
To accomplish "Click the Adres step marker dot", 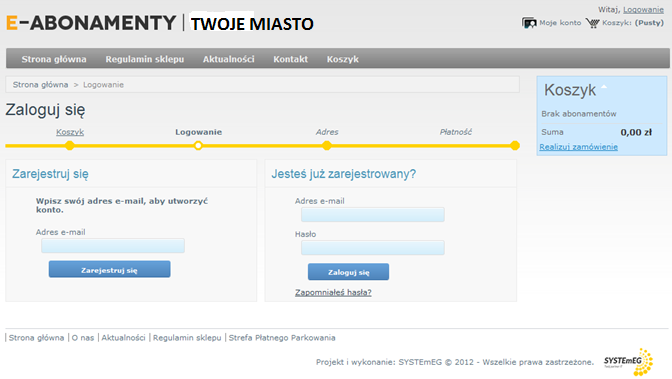I will click(327, 146).
